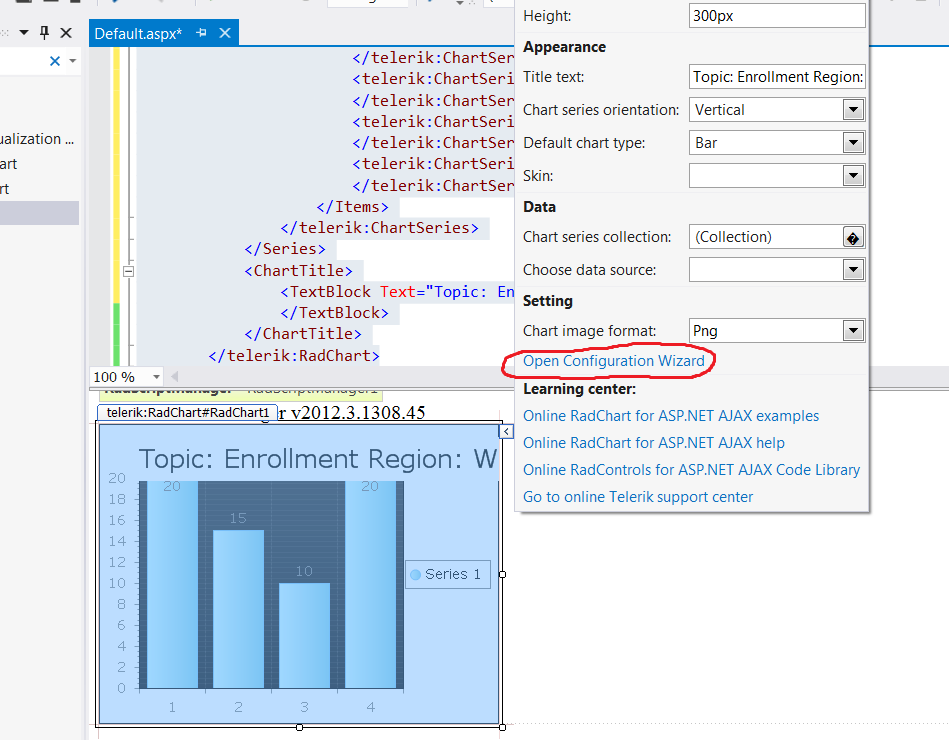
Task: Open left panel search options dropdown
Action: 73,61
